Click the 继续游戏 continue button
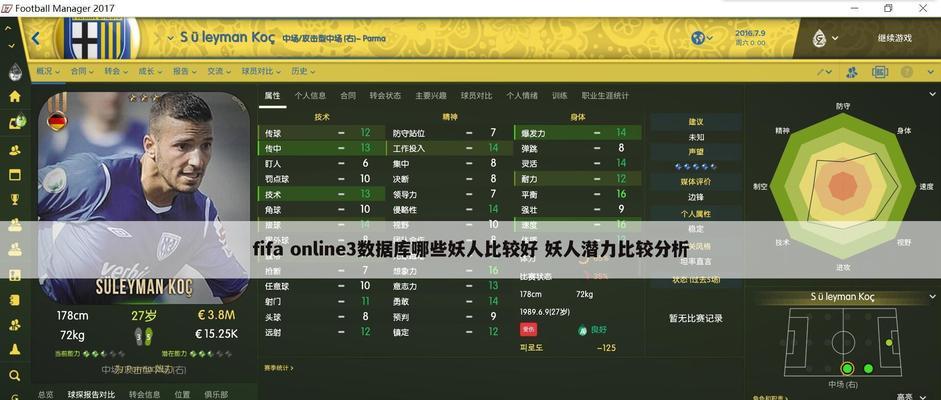This screenshot has width=941, height=400. point(894,38)
